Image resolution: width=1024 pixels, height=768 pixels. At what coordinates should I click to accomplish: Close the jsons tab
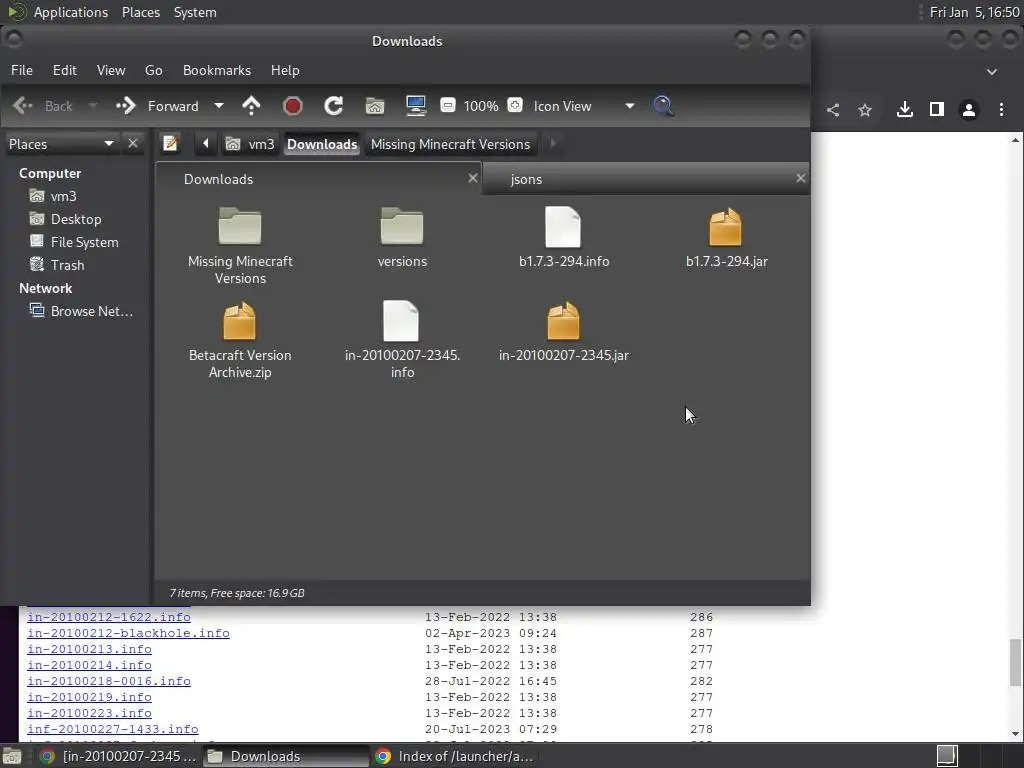coord(801,178)
